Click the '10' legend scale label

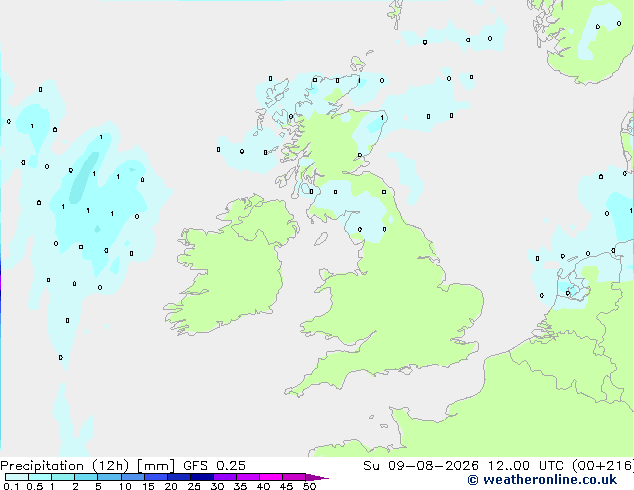pyautogui.click(x=125, y=486)
